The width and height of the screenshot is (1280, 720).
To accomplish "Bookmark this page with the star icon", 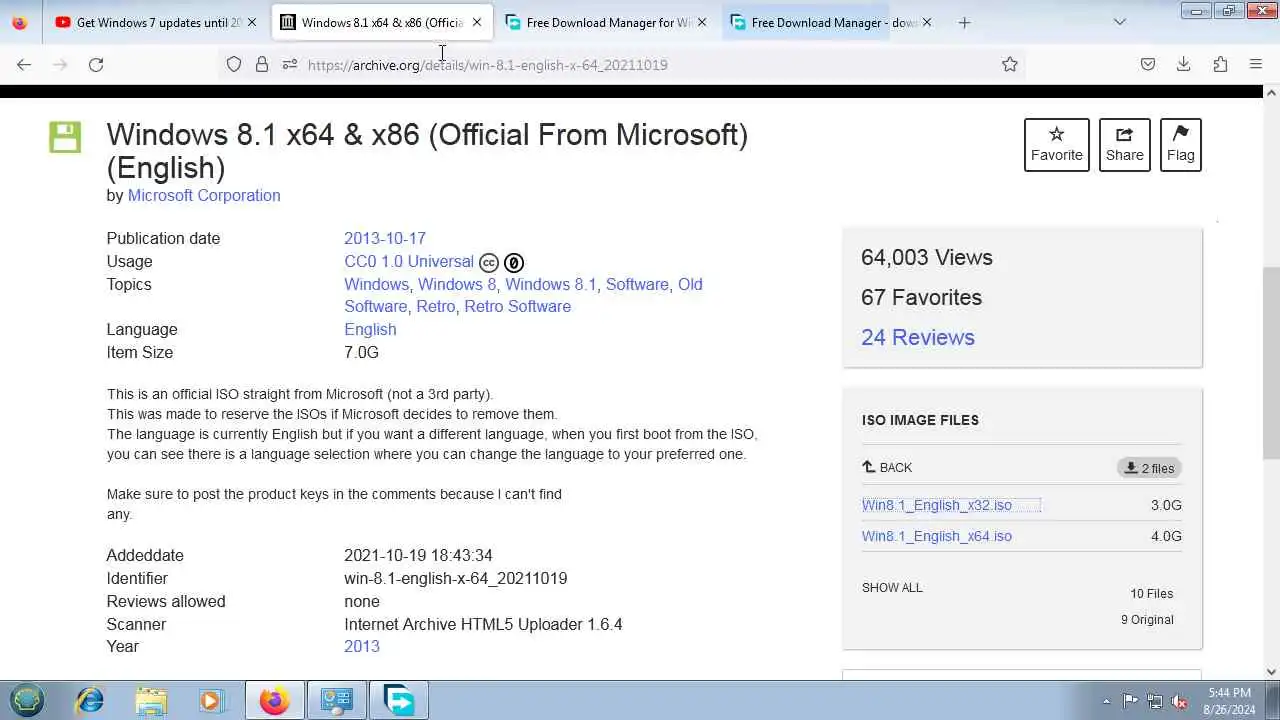I will (x=1010, y=64).
